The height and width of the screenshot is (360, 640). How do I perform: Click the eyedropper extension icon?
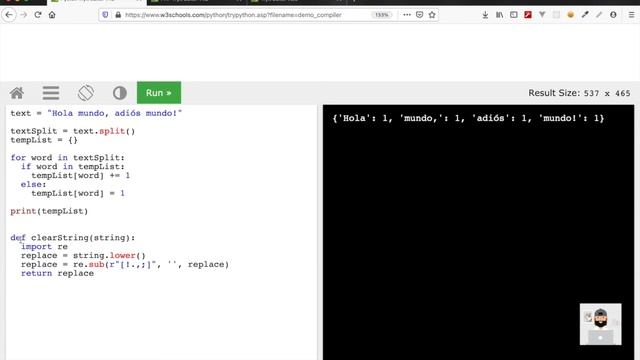[585, 15]
